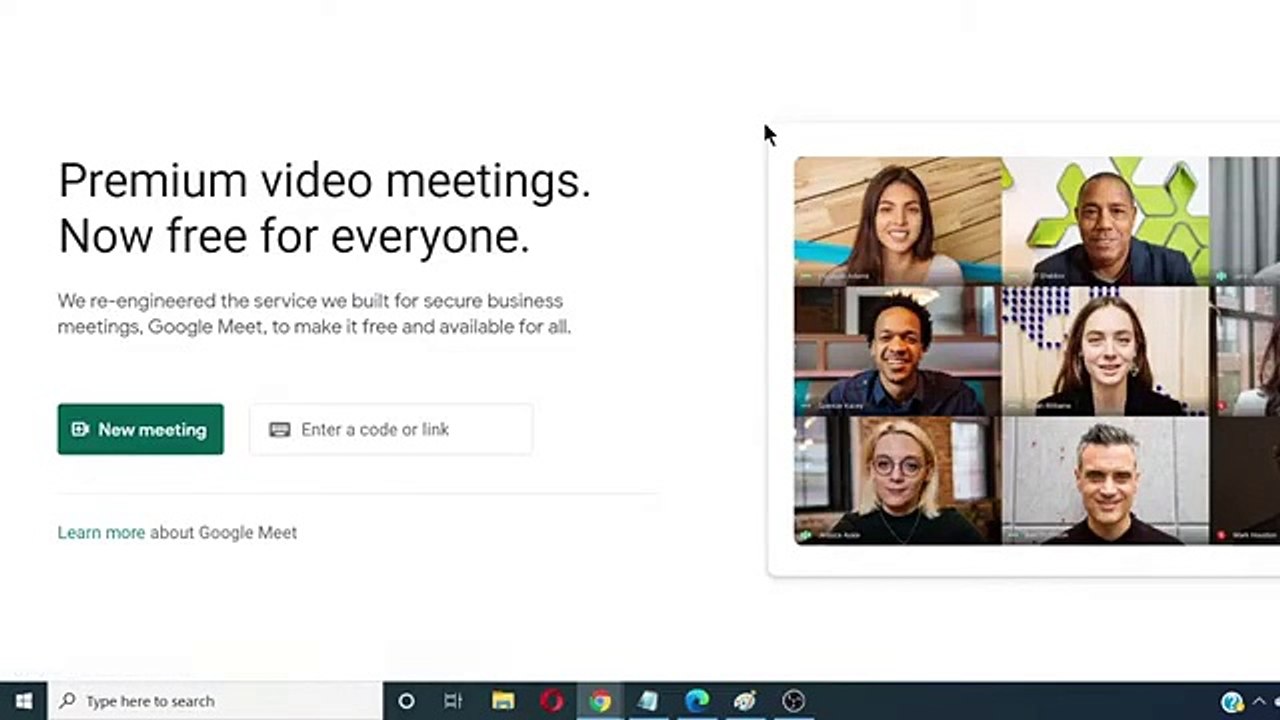
Task: Focus the 'Enter a code or link' field
Action: pos(391,429)
